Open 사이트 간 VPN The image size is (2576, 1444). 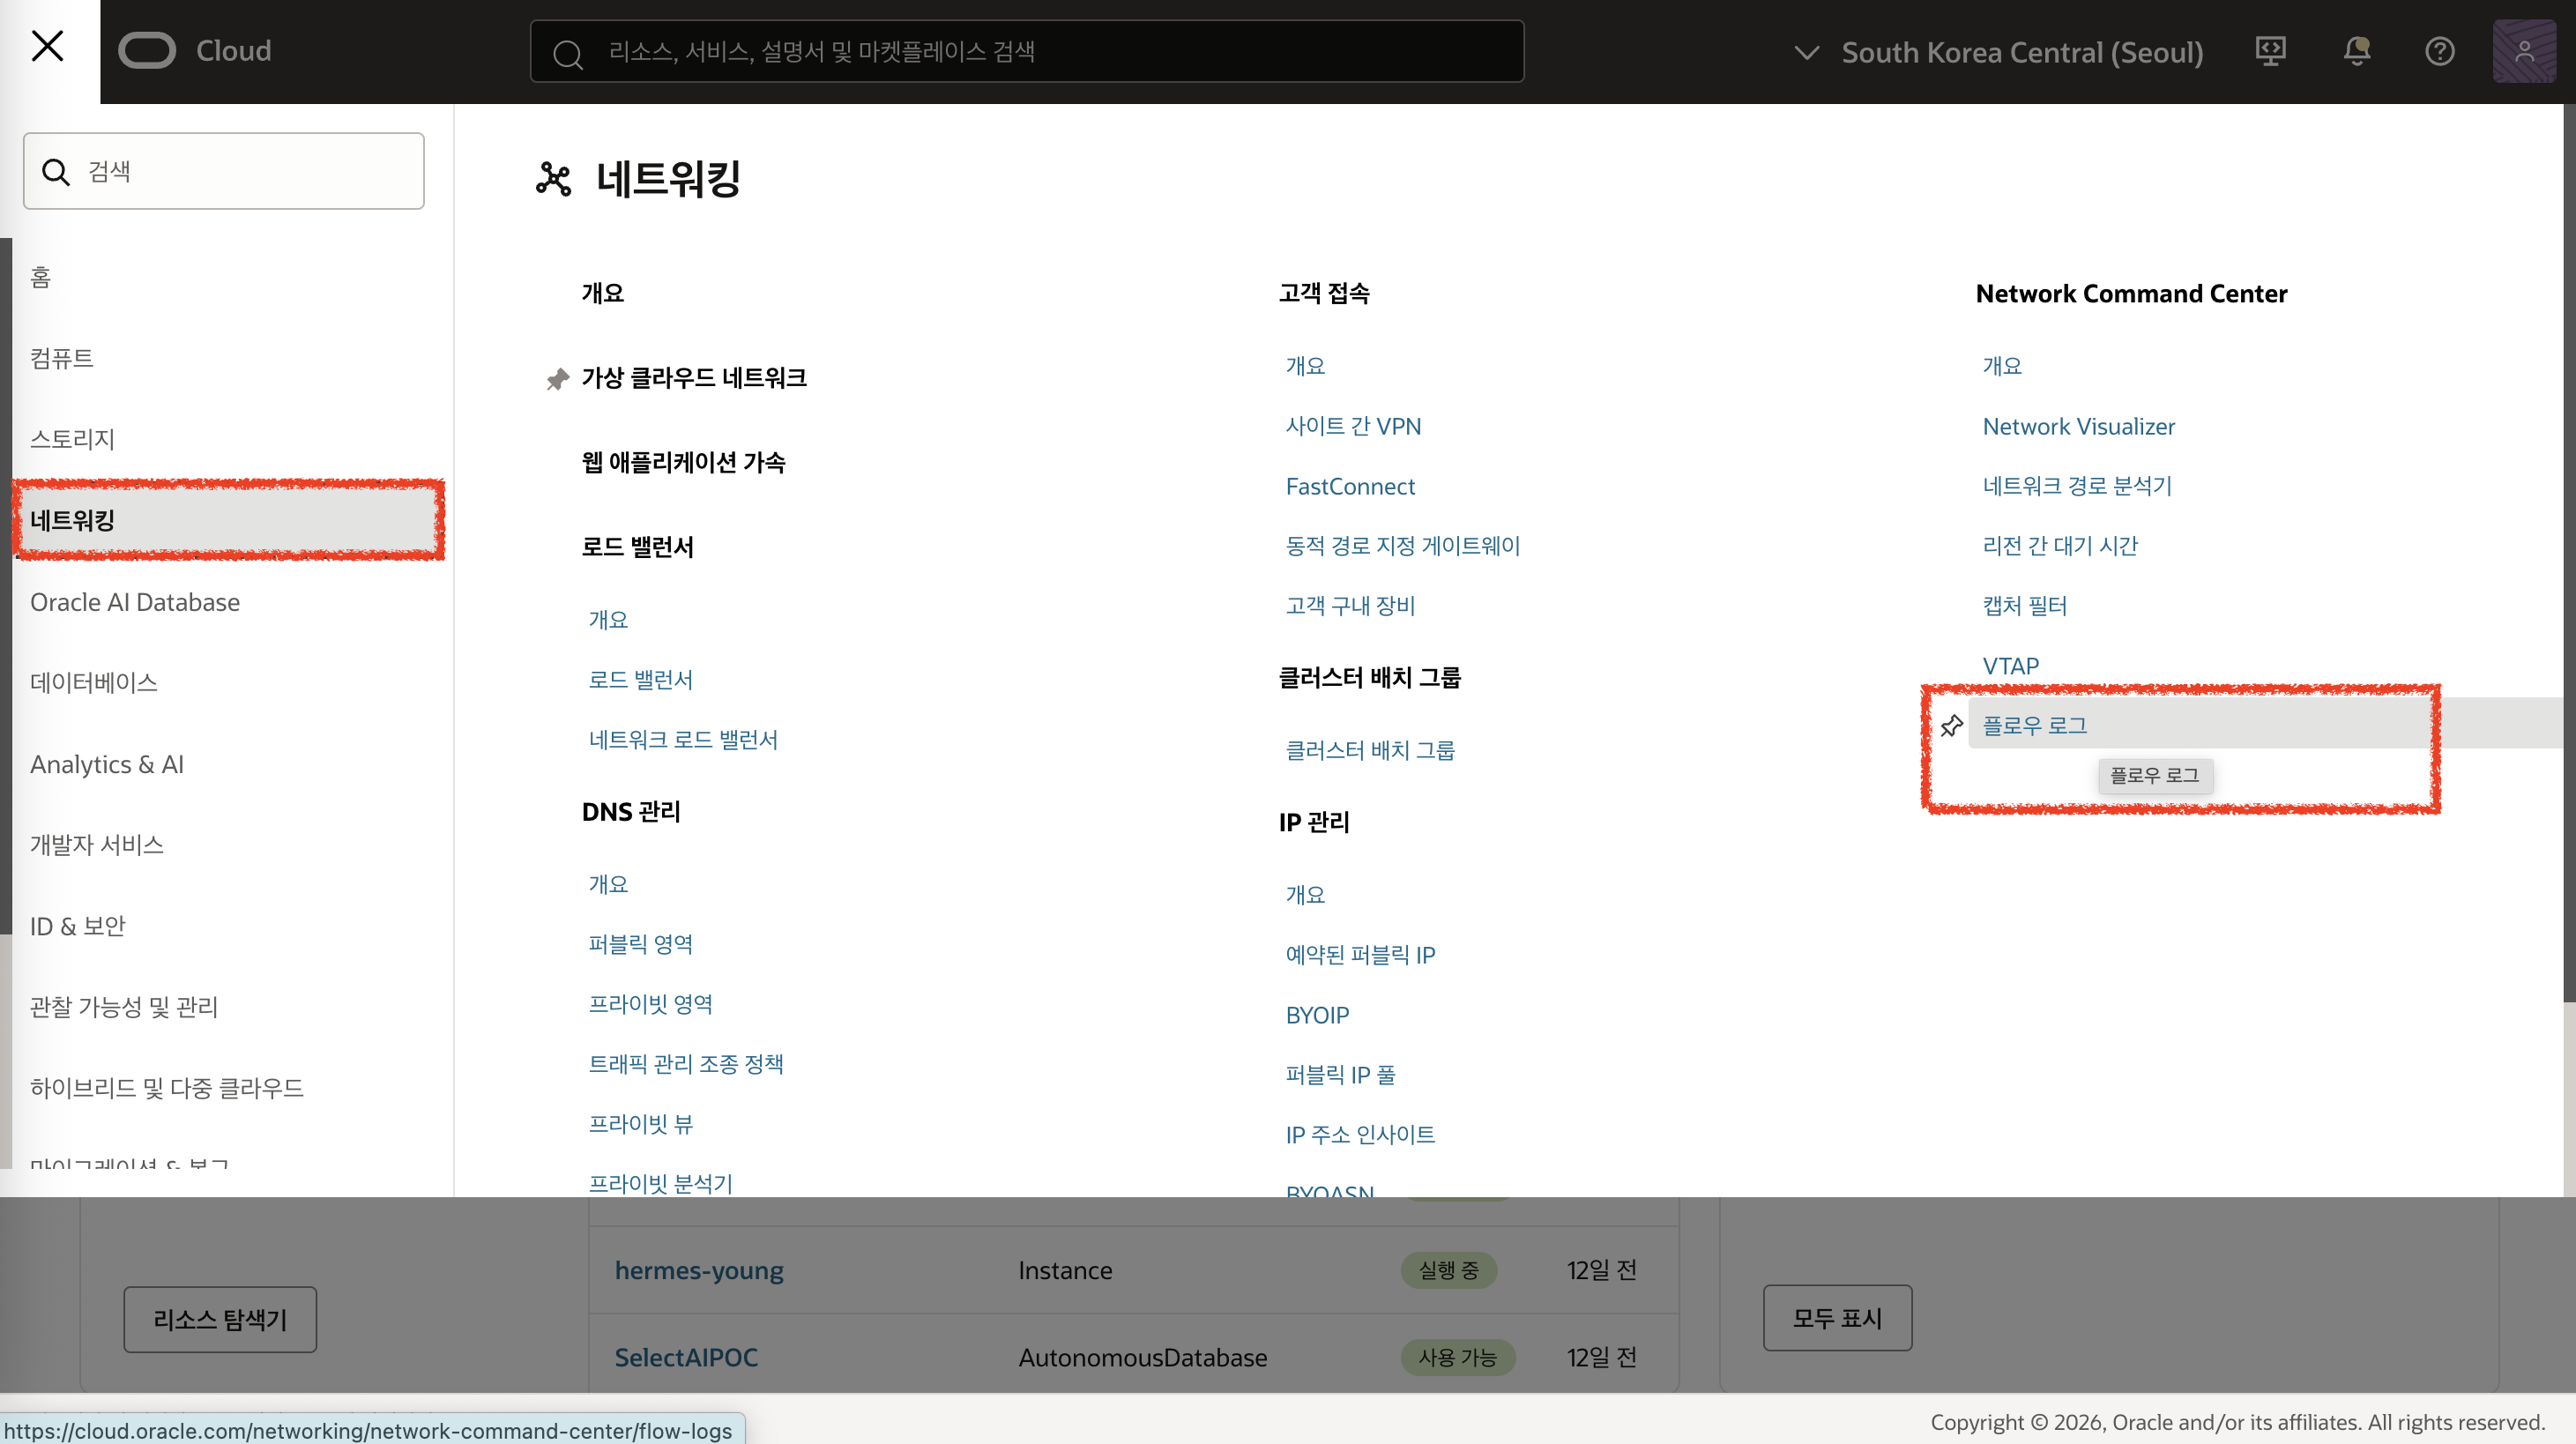(1353, 426)
